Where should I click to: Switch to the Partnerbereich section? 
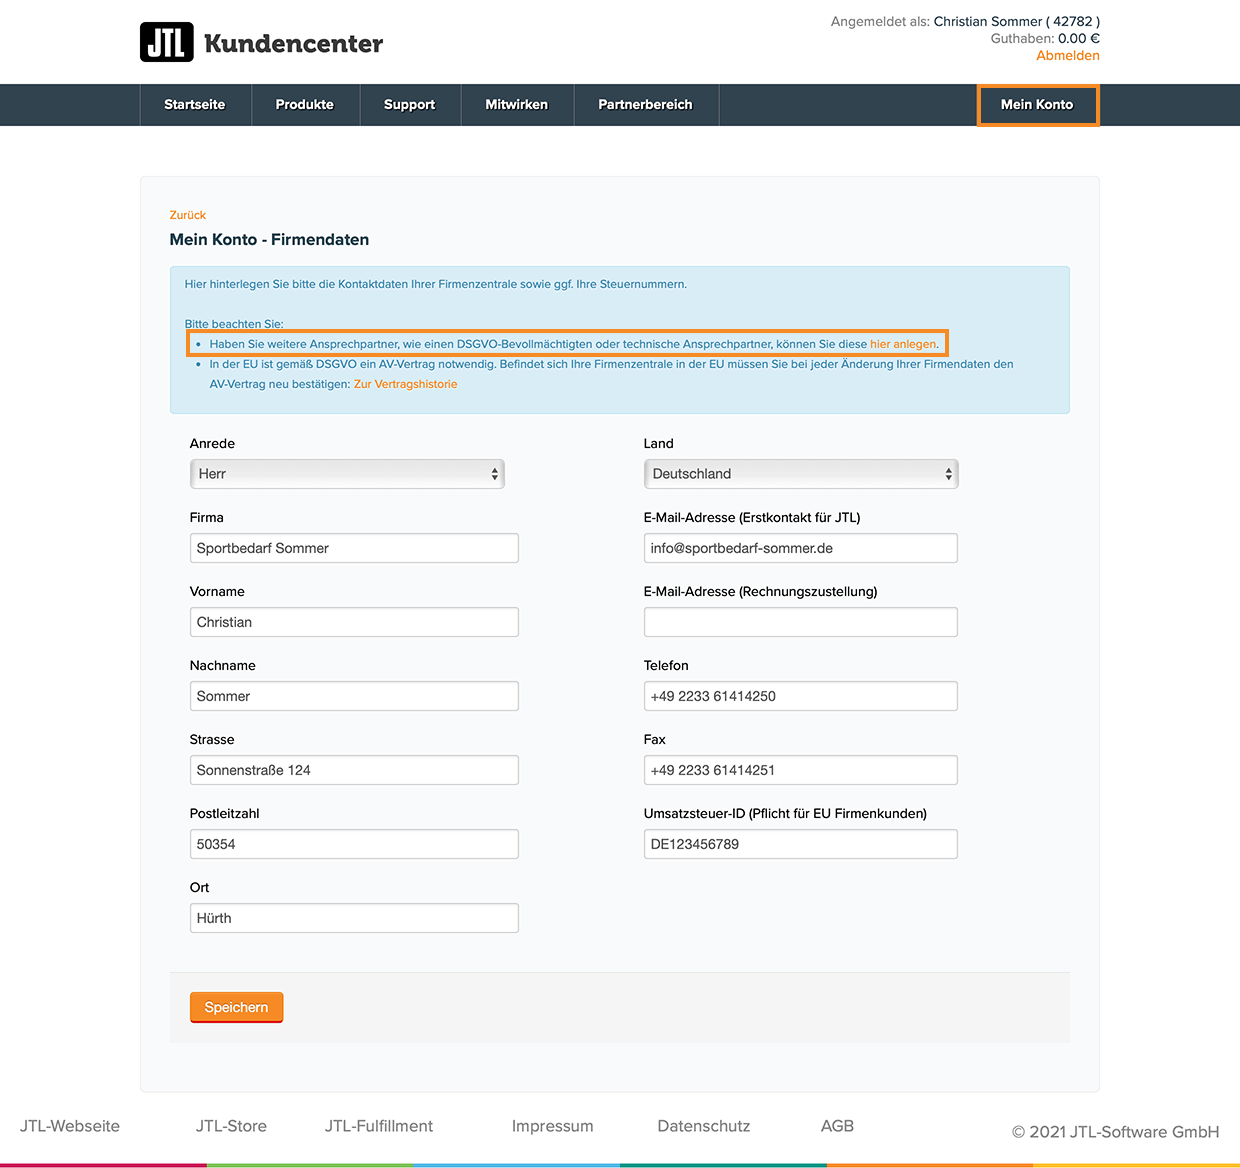tap(645, 105)
